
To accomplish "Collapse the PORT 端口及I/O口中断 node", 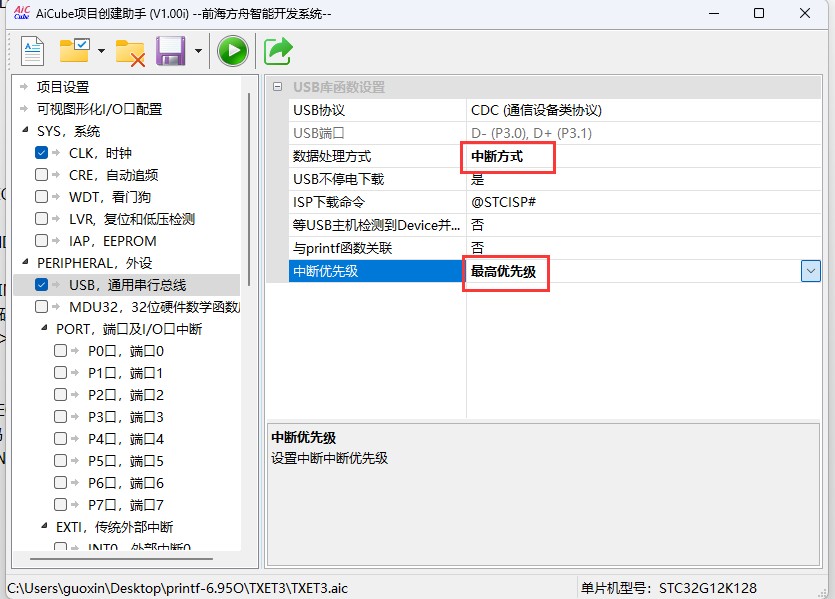I will click(44, 328).
